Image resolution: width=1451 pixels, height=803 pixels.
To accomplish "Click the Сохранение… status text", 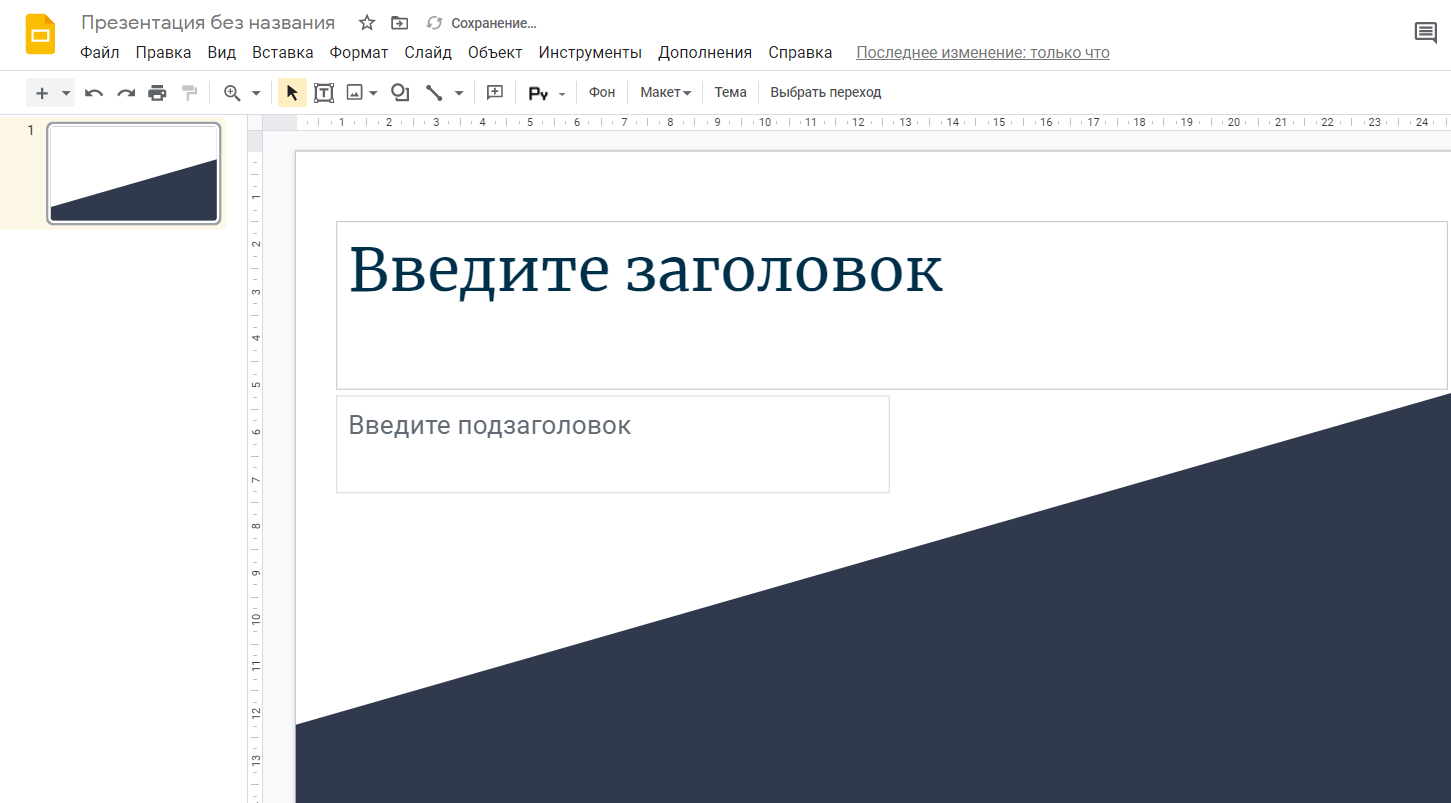I will coord(494,23).
